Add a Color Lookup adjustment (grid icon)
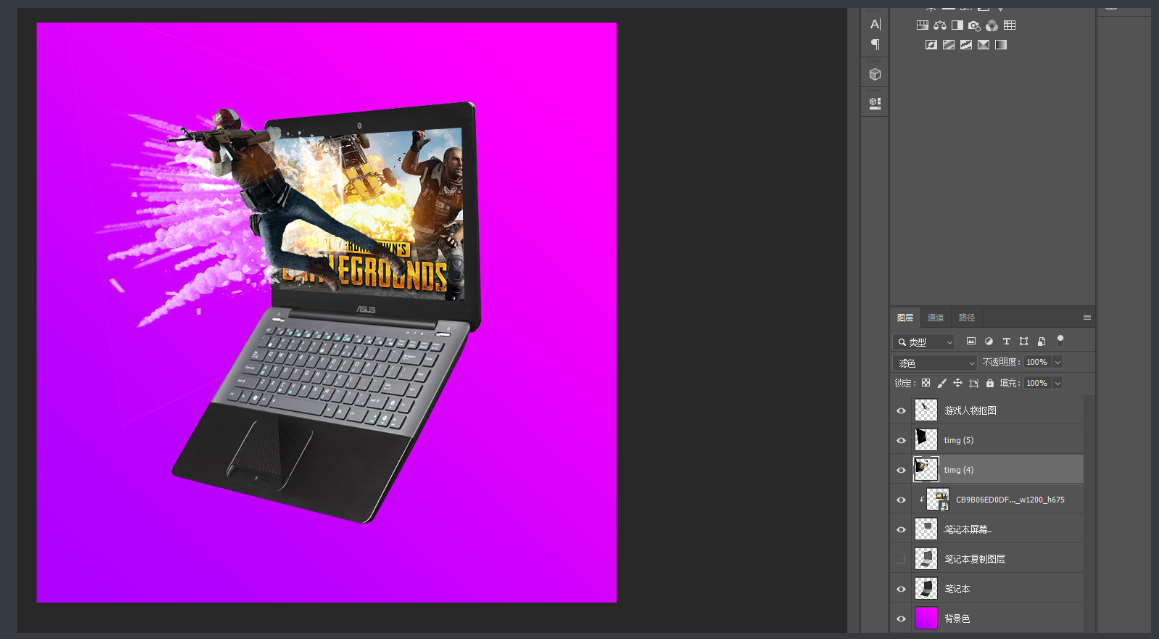The width and height of the screenshot is (1159, 639). point(1010,25)
